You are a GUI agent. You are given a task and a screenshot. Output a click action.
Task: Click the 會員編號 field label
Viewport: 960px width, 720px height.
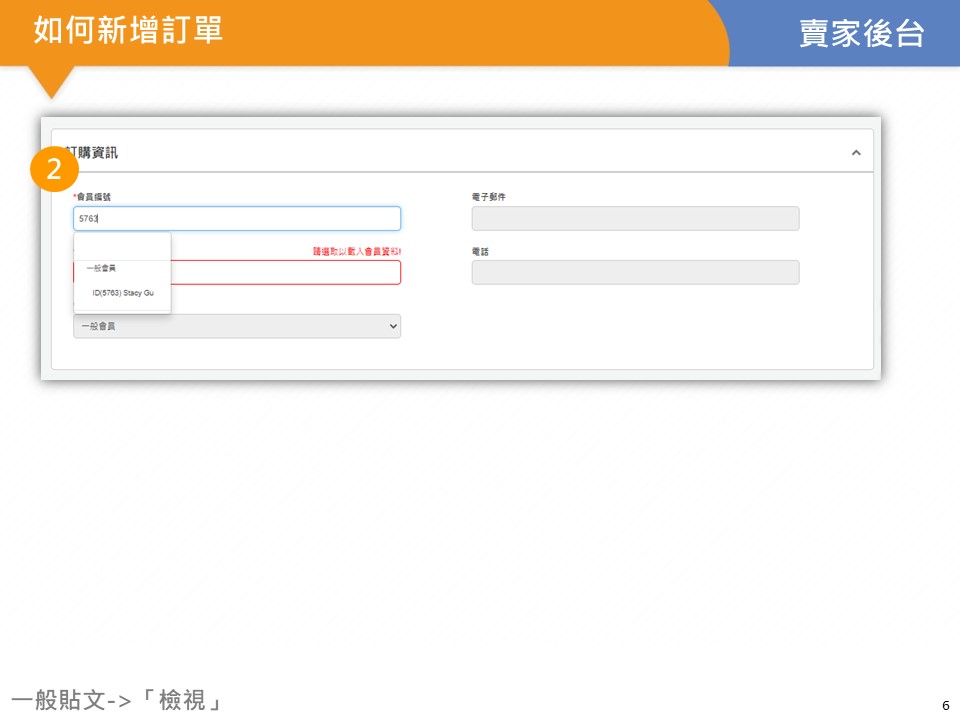coord(93,197)
